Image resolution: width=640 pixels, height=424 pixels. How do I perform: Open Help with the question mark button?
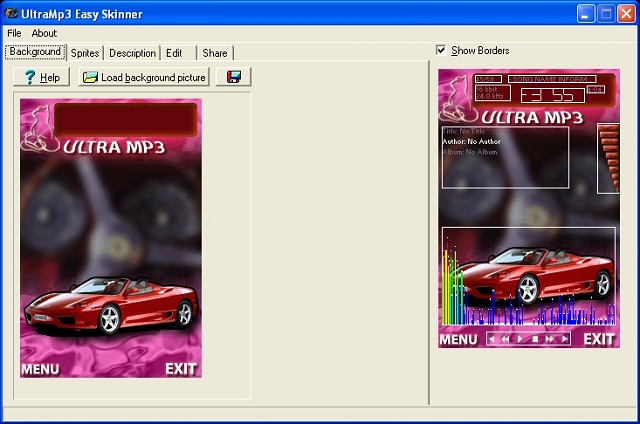click(42, 77)
